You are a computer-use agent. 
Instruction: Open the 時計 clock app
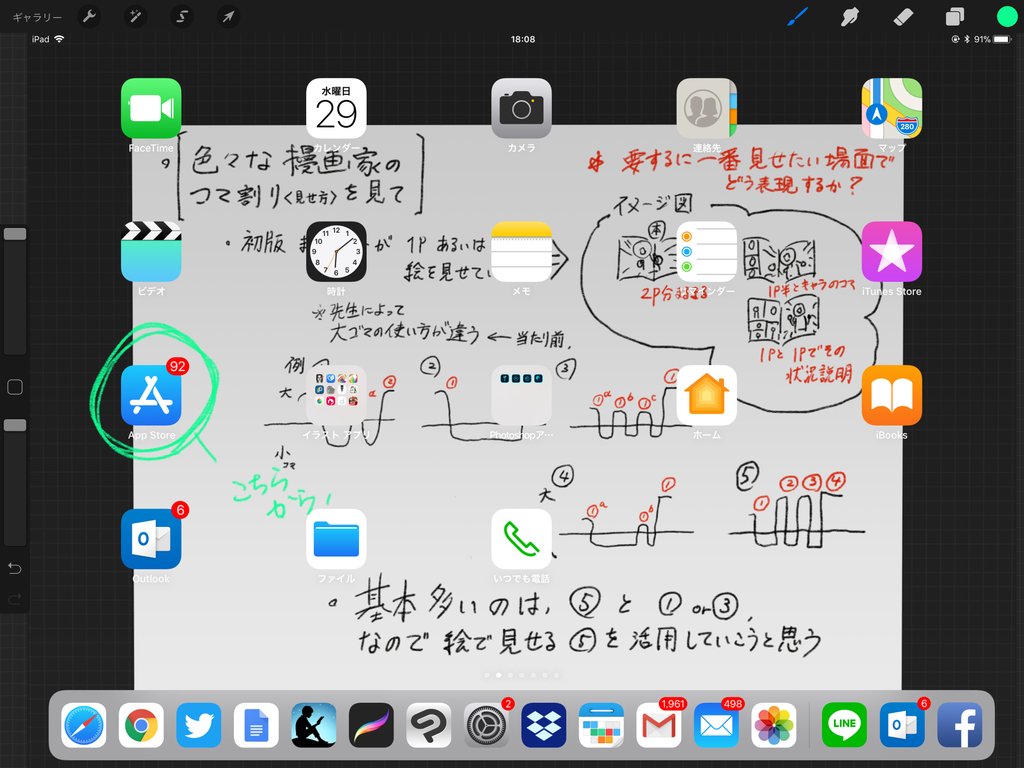click(336, 251)
